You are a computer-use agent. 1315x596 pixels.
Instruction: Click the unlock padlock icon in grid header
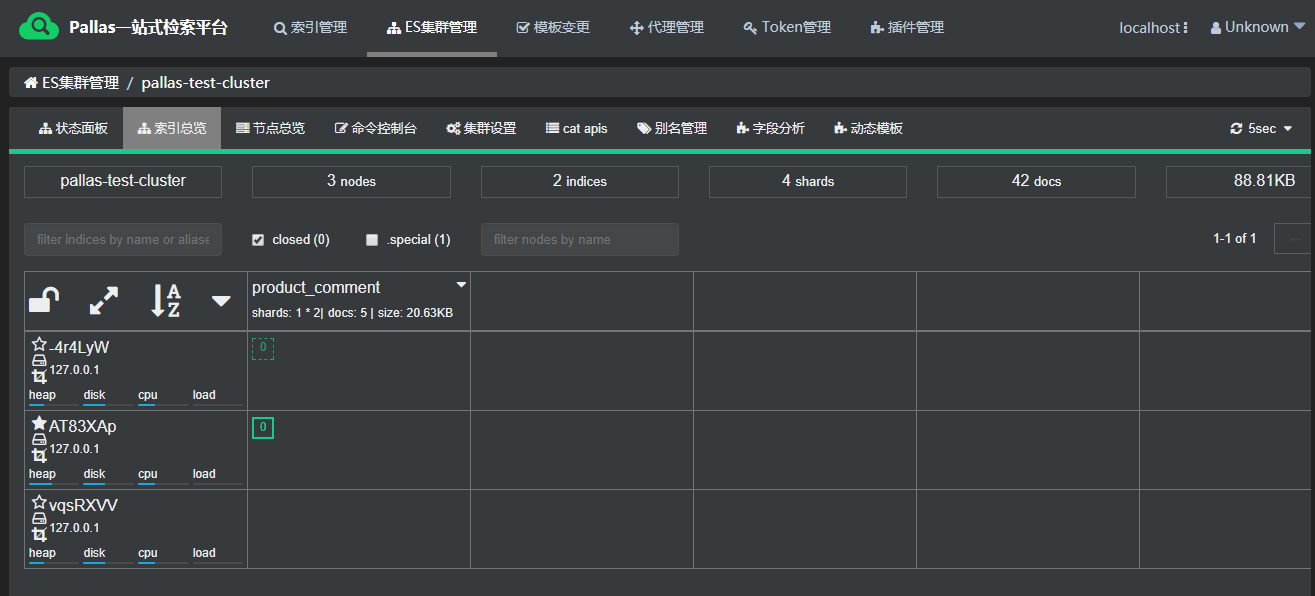44,300
